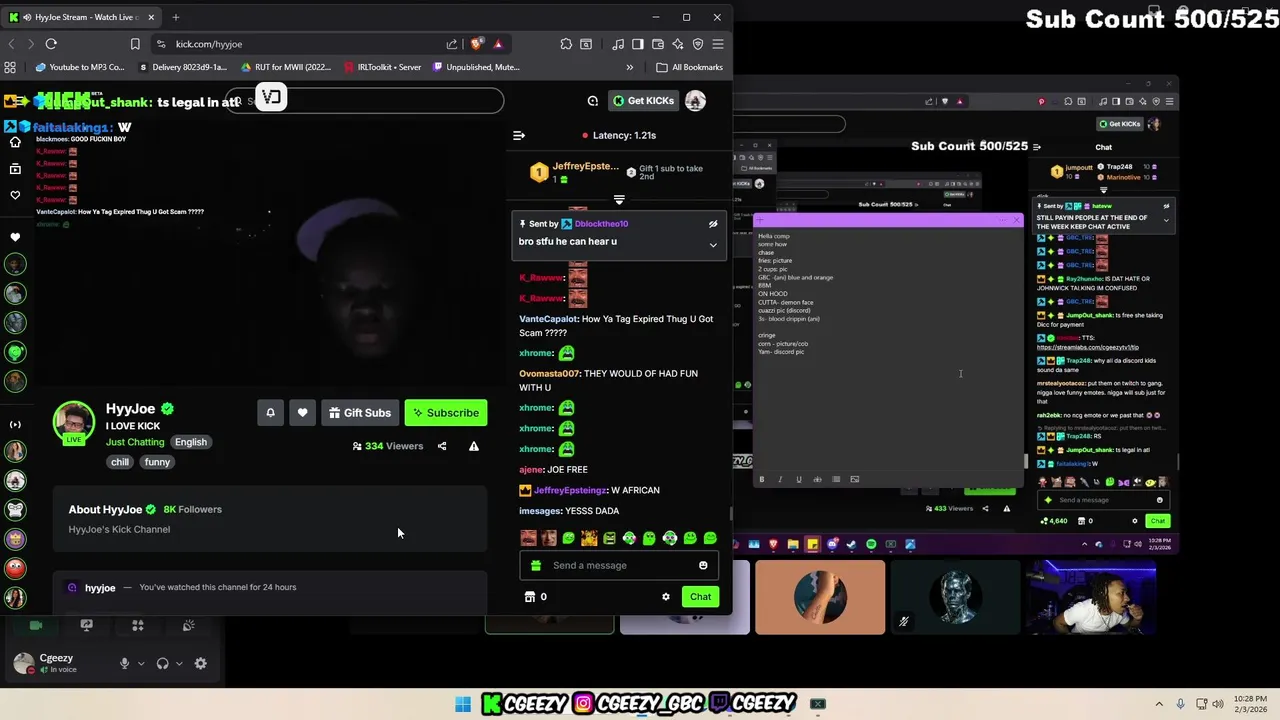Mute Discord microphone
The width and height of the screenshot is (1280, 720).
[125, 663]
